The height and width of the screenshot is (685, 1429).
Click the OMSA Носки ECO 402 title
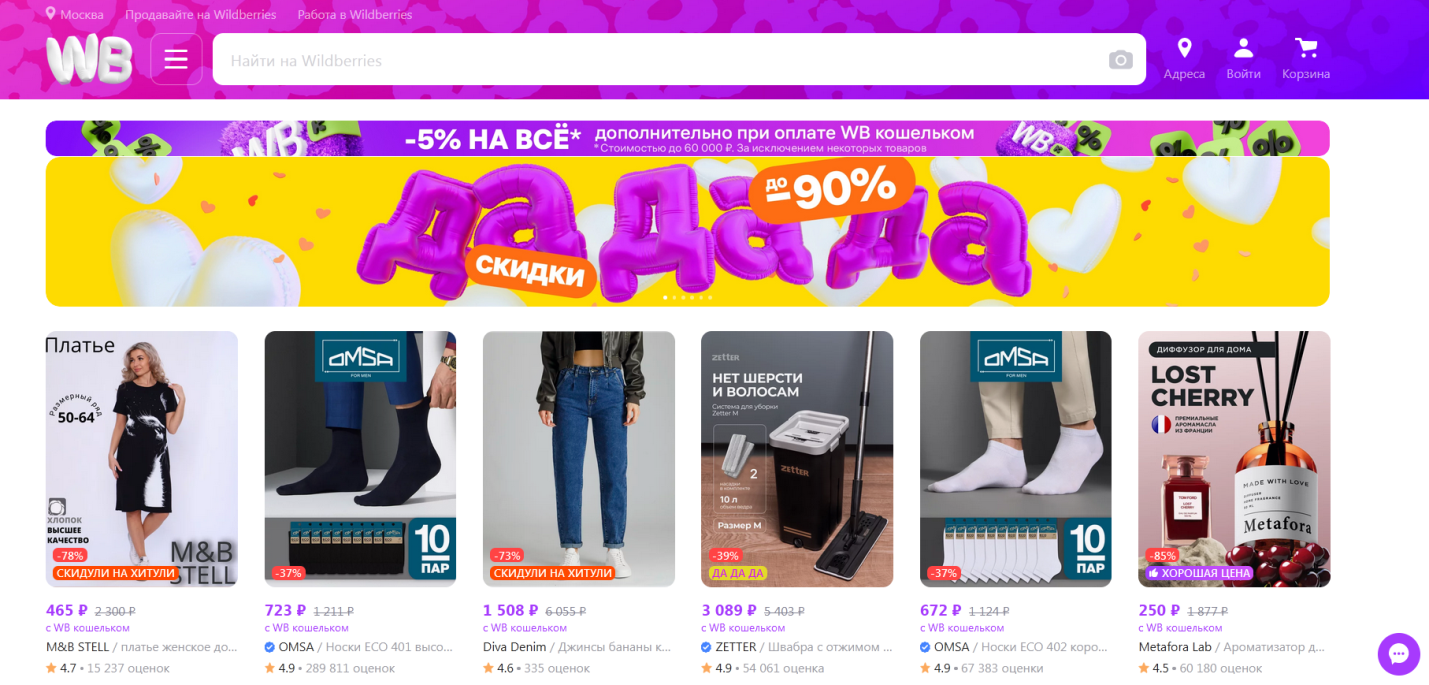click(x=1015, y=647)
